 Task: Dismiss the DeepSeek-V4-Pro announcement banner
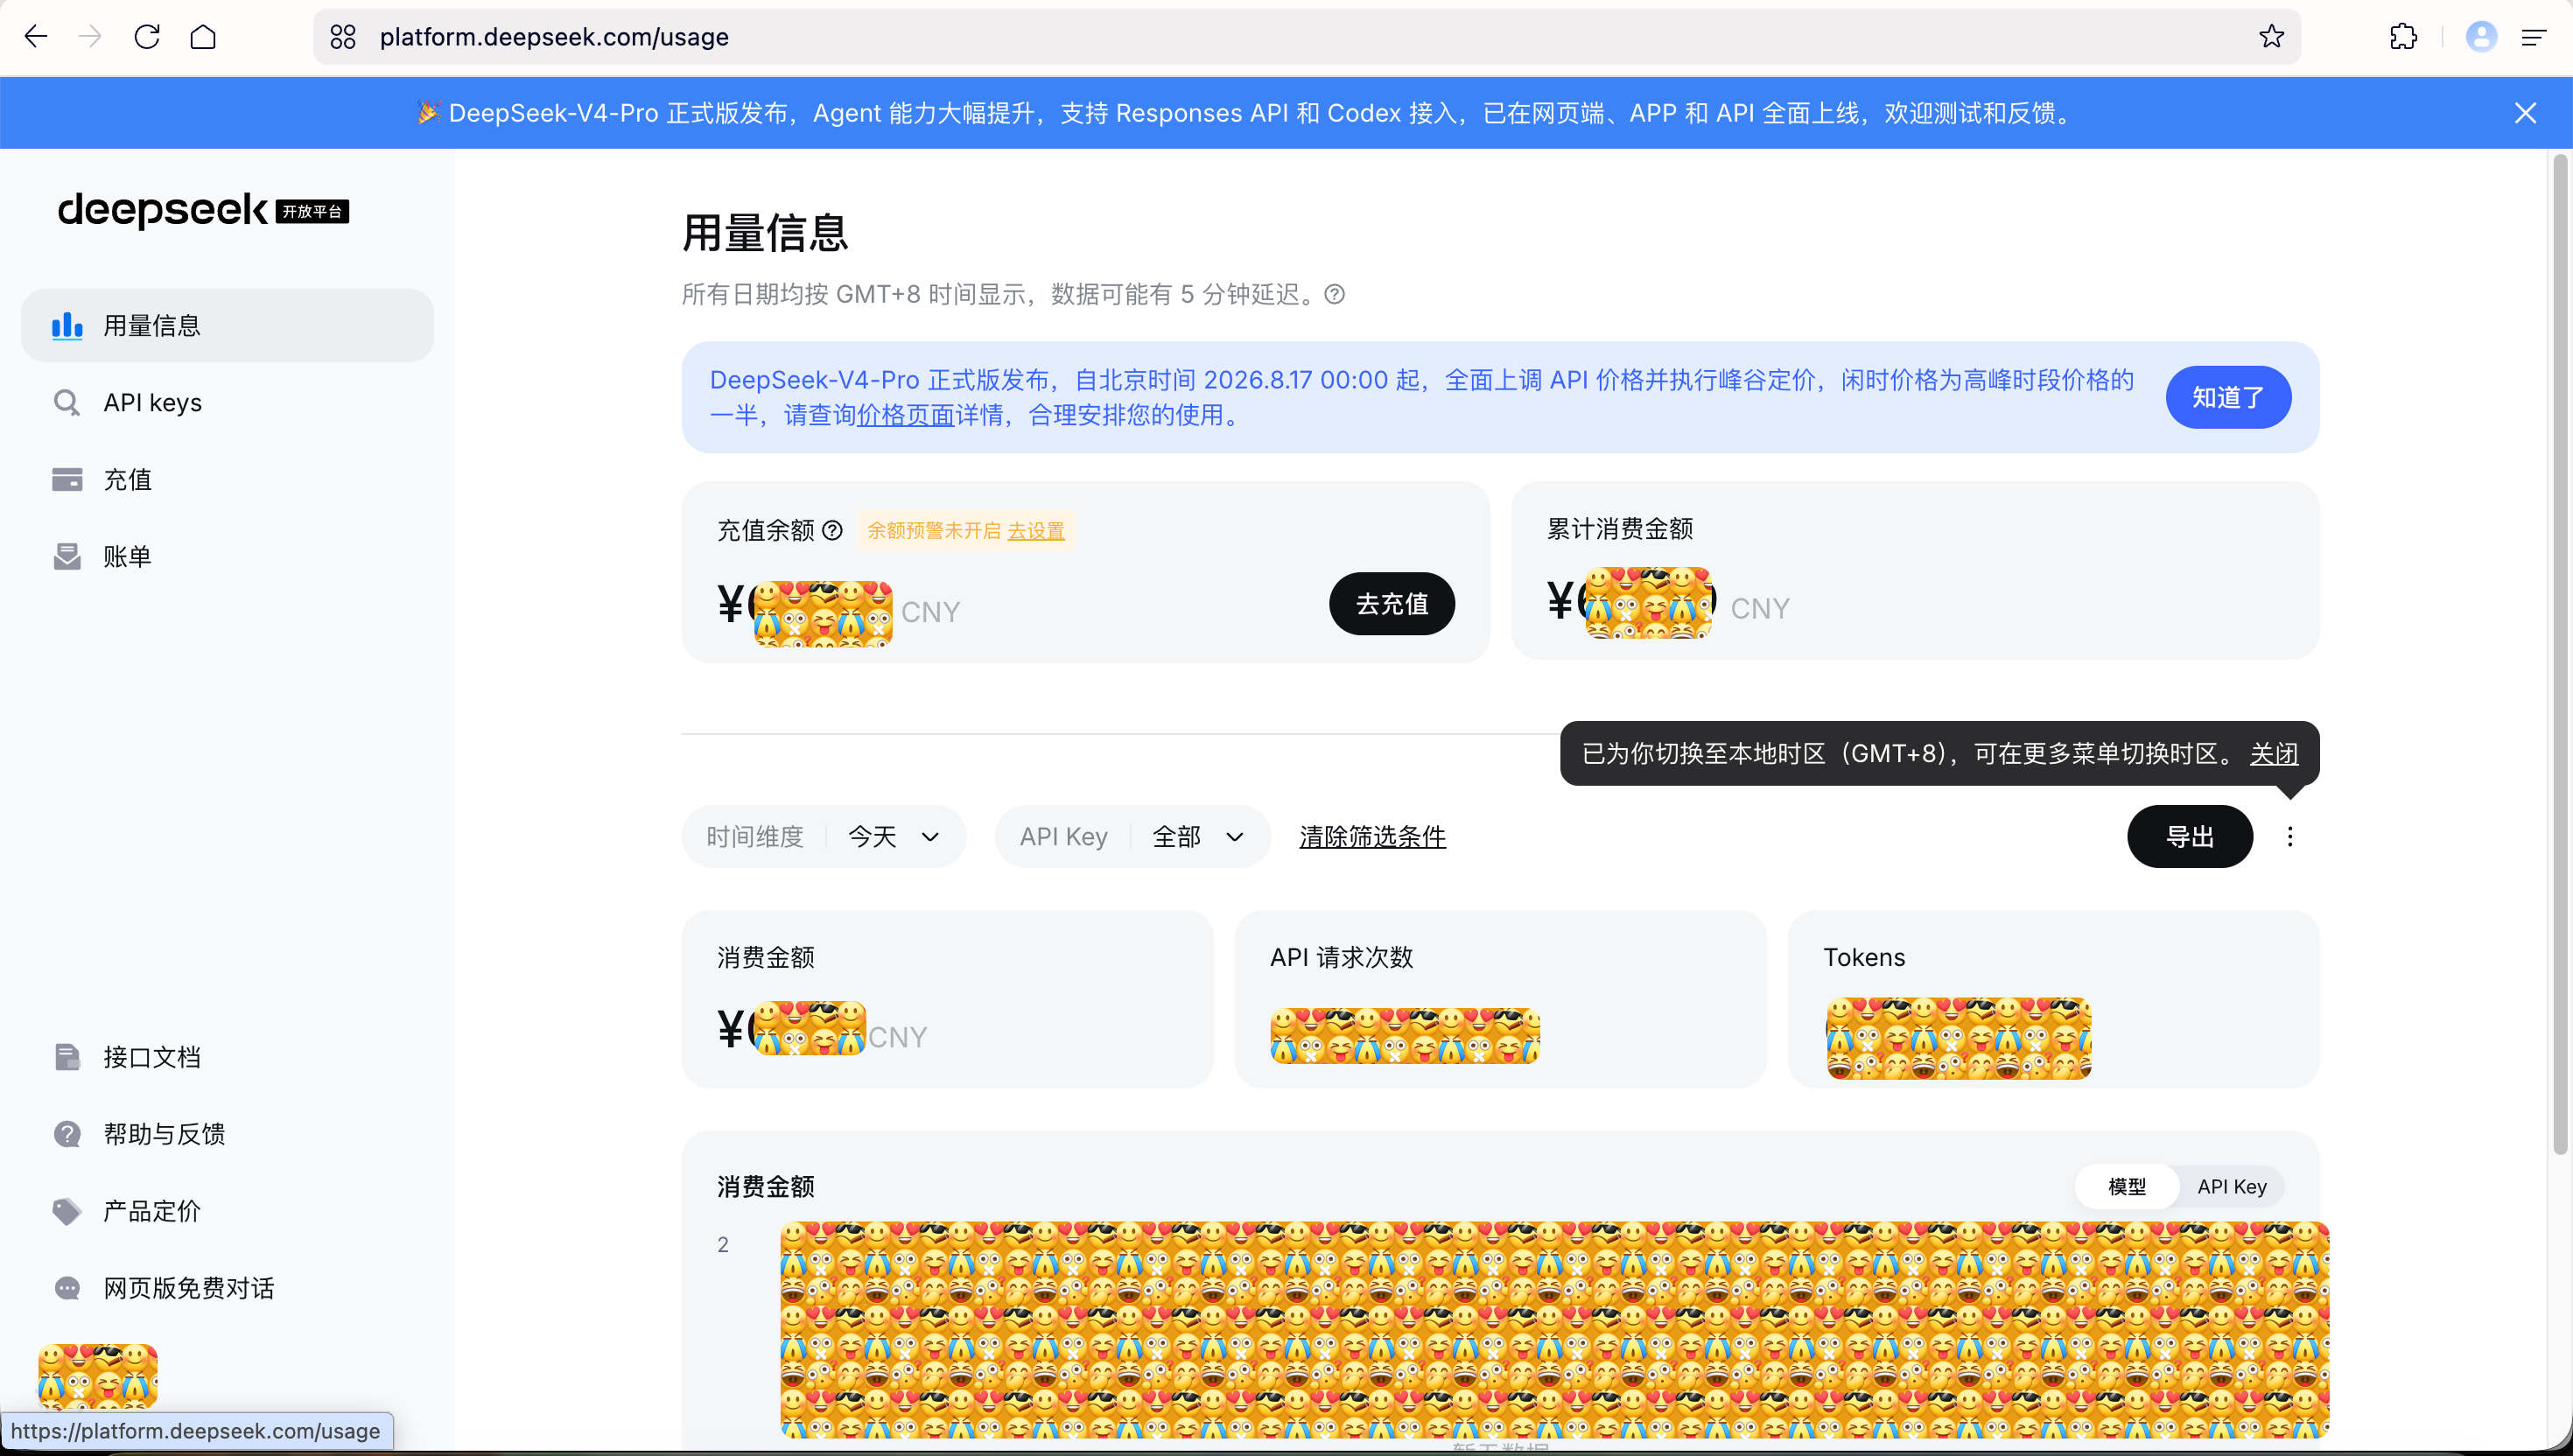[x=2525, y=113]
